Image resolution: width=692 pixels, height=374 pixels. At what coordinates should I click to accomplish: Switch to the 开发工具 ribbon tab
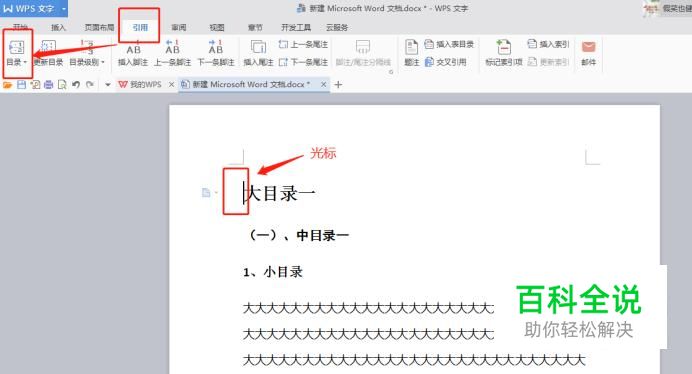(x=296, y=27)
